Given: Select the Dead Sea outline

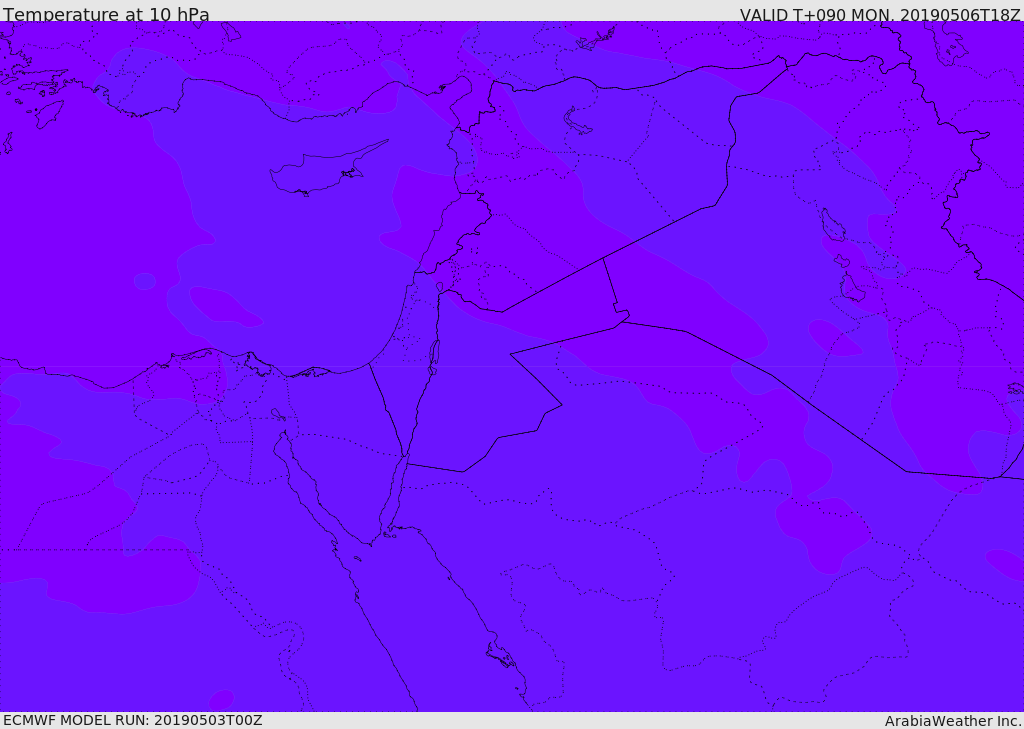Looking at the screenshot, I should tap(434, 354).
